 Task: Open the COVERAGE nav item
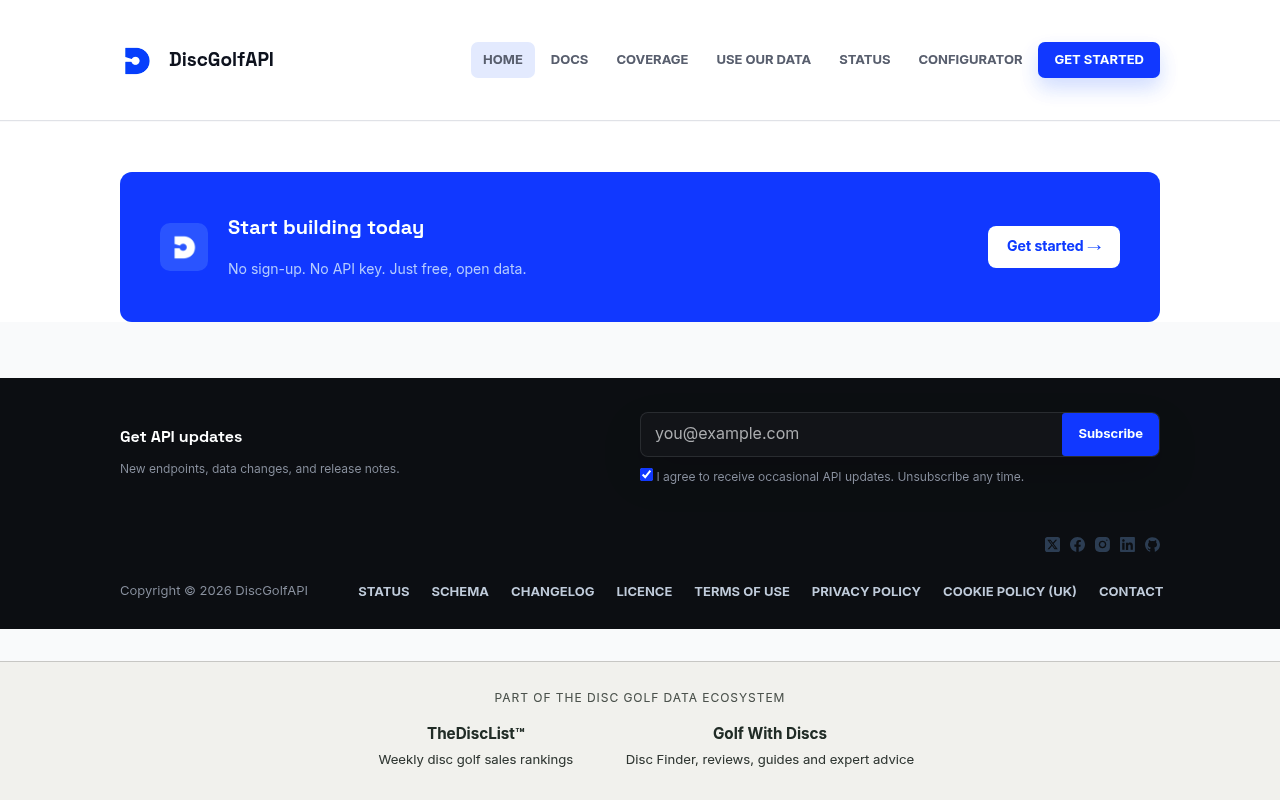pos(652,60)
